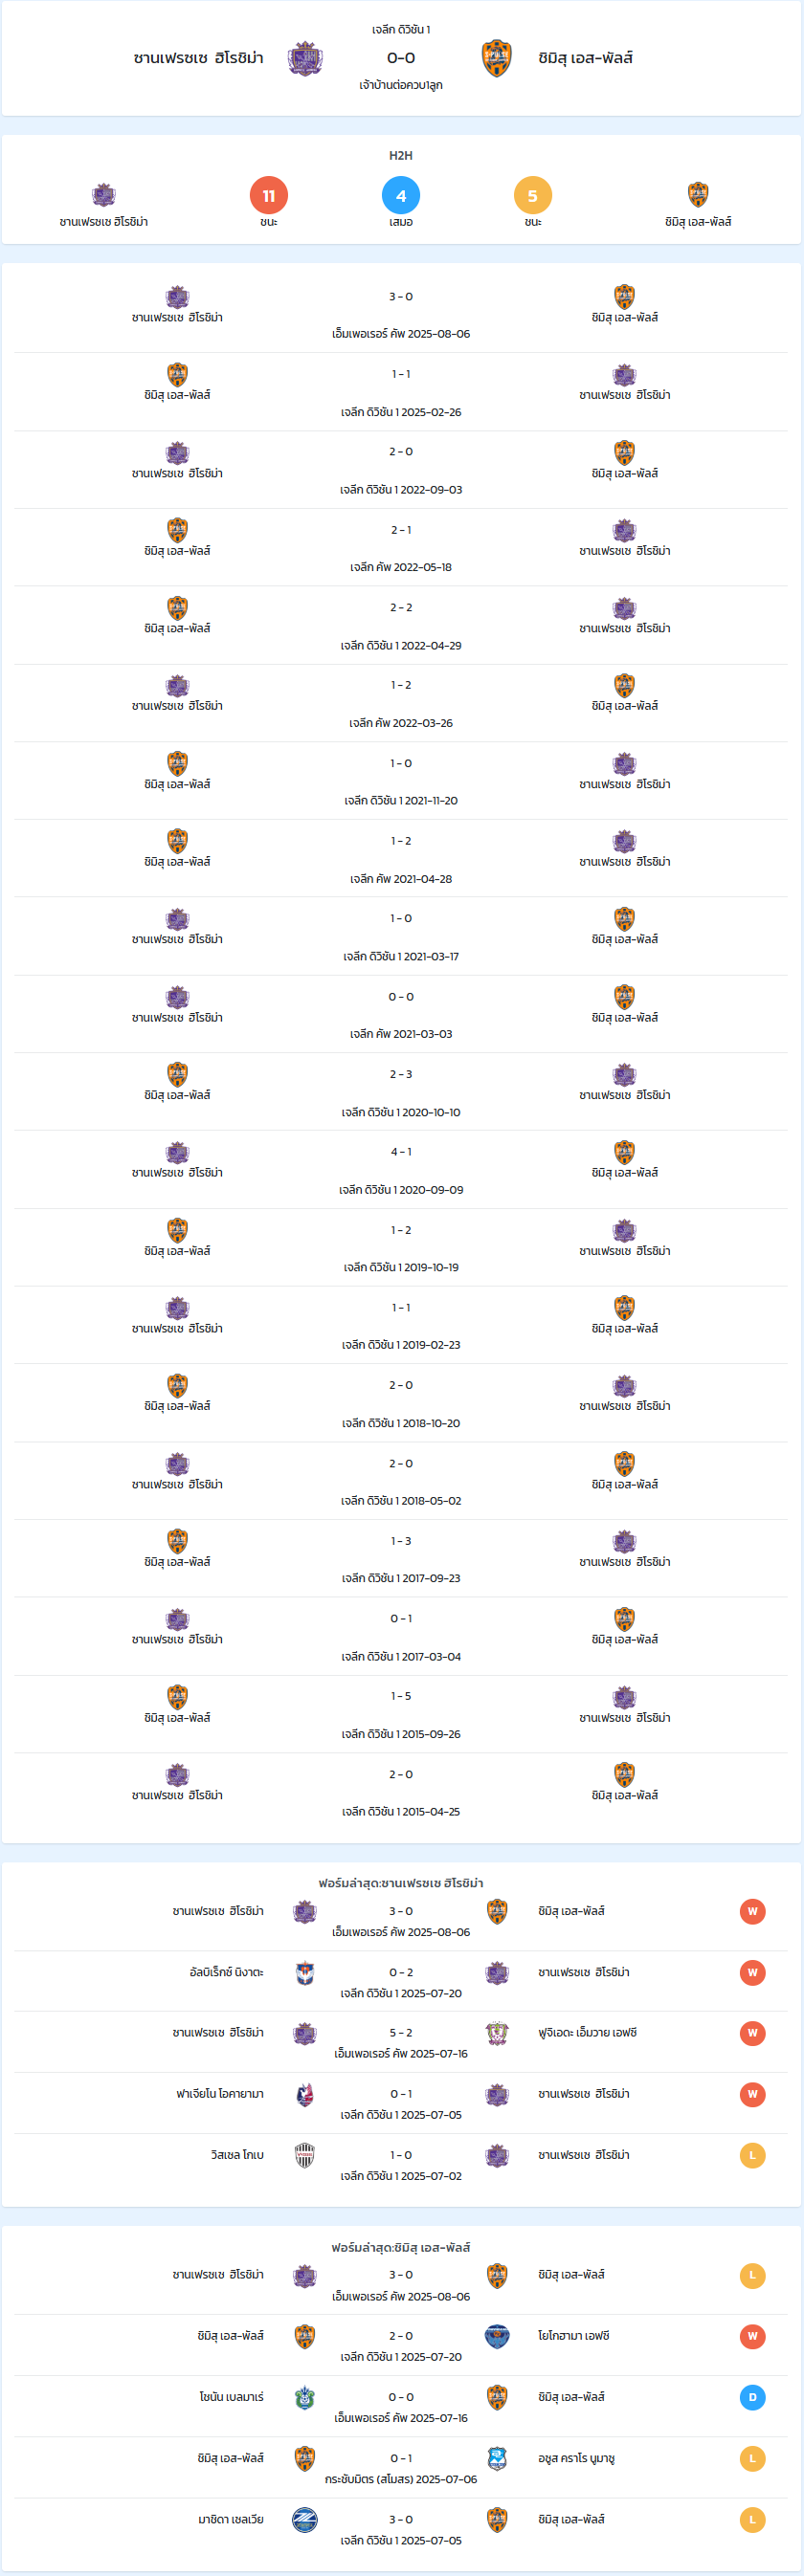Click Shonan Bellmare team crest
The image size is (804, 2576).
pos(305,2397)
